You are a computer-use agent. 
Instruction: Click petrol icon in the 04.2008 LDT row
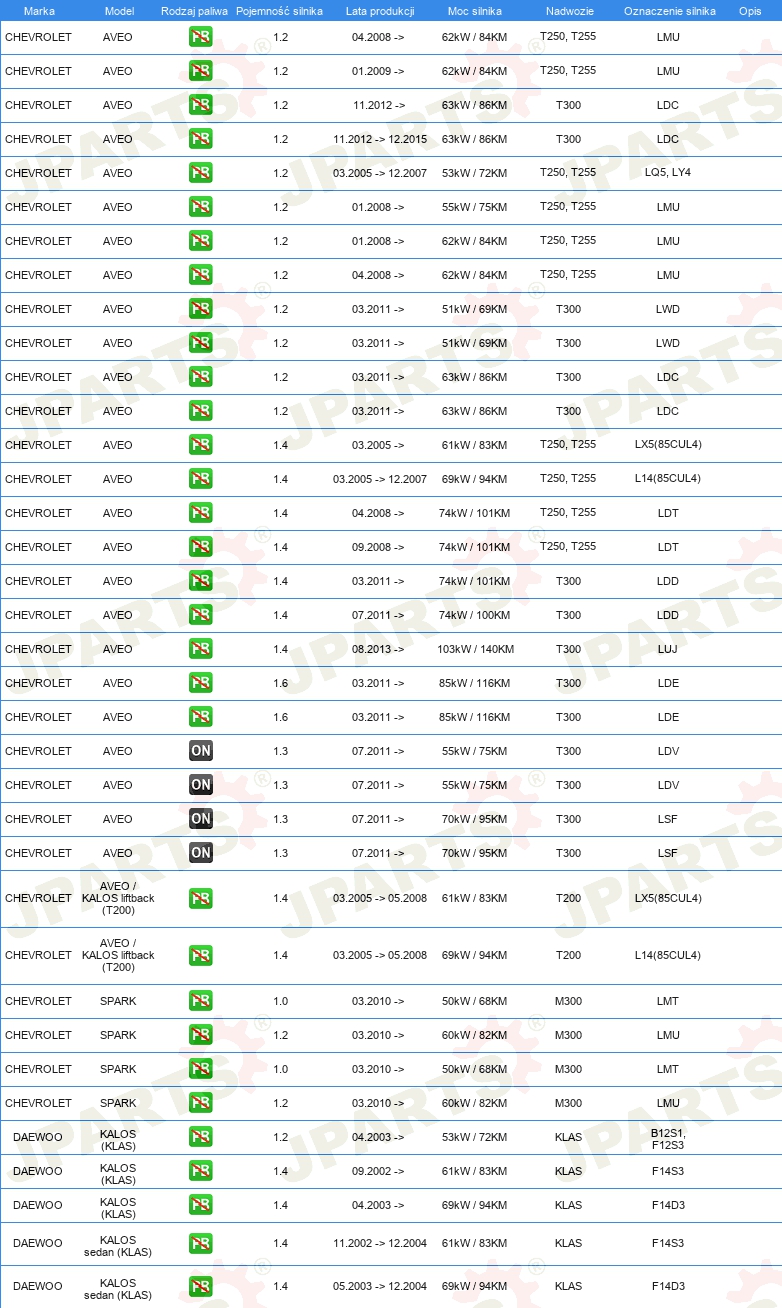[201, 513]
